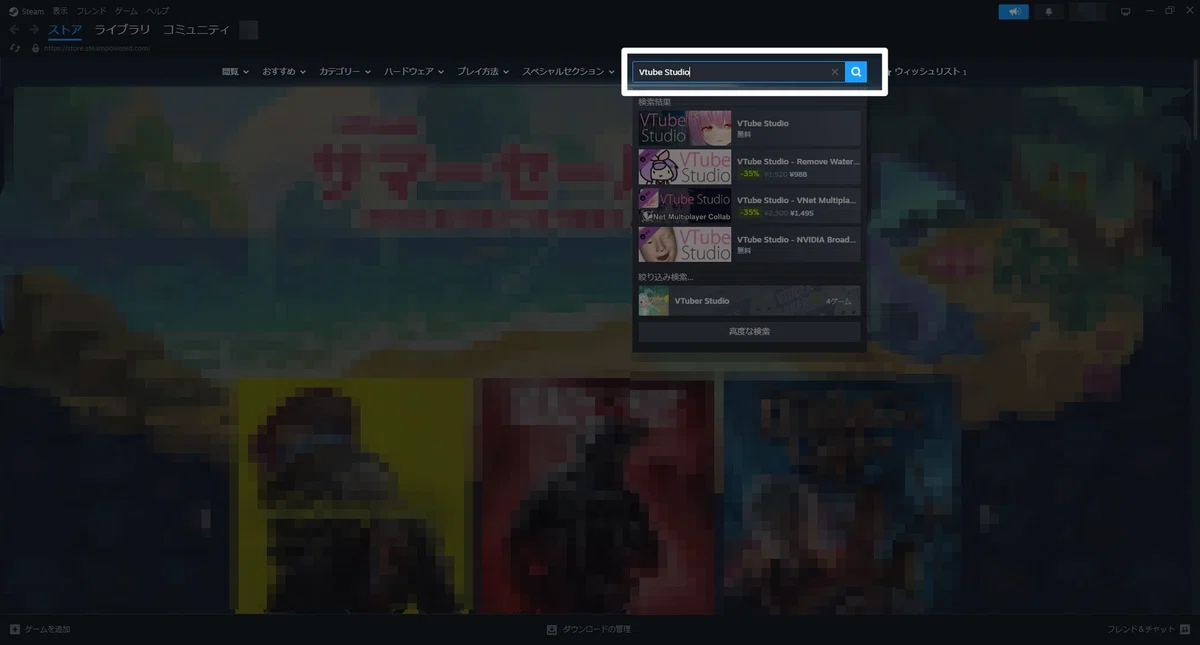The image size is (1200, 645).
Task: Expand the プレイ方法 dropdown
Action: [x=483, y=72]
